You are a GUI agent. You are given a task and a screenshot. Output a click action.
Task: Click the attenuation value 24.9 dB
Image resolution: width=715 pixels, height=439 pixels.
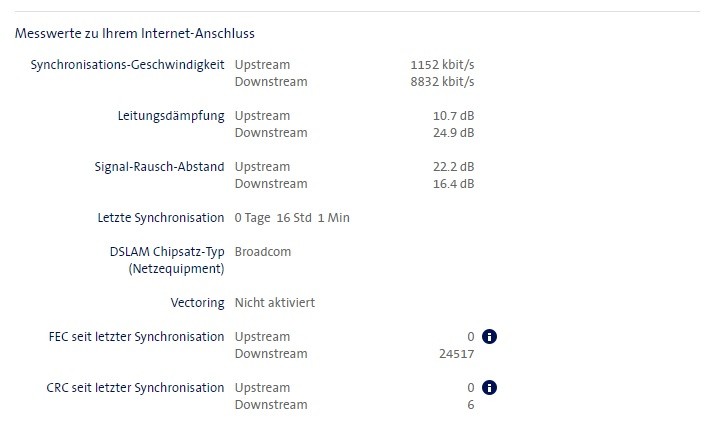click(x=453, y=133)
